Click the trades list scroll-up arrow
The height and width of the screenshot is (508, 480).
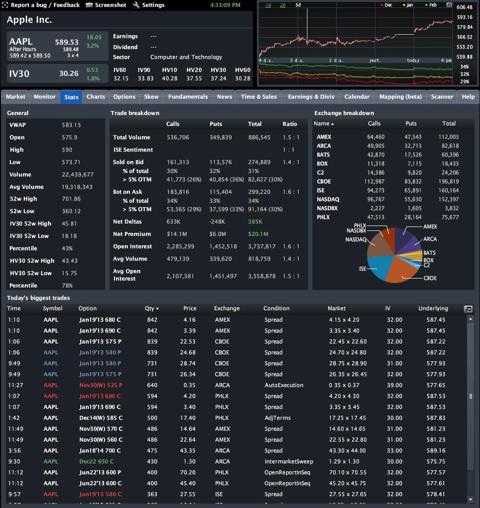coord(470,319)
